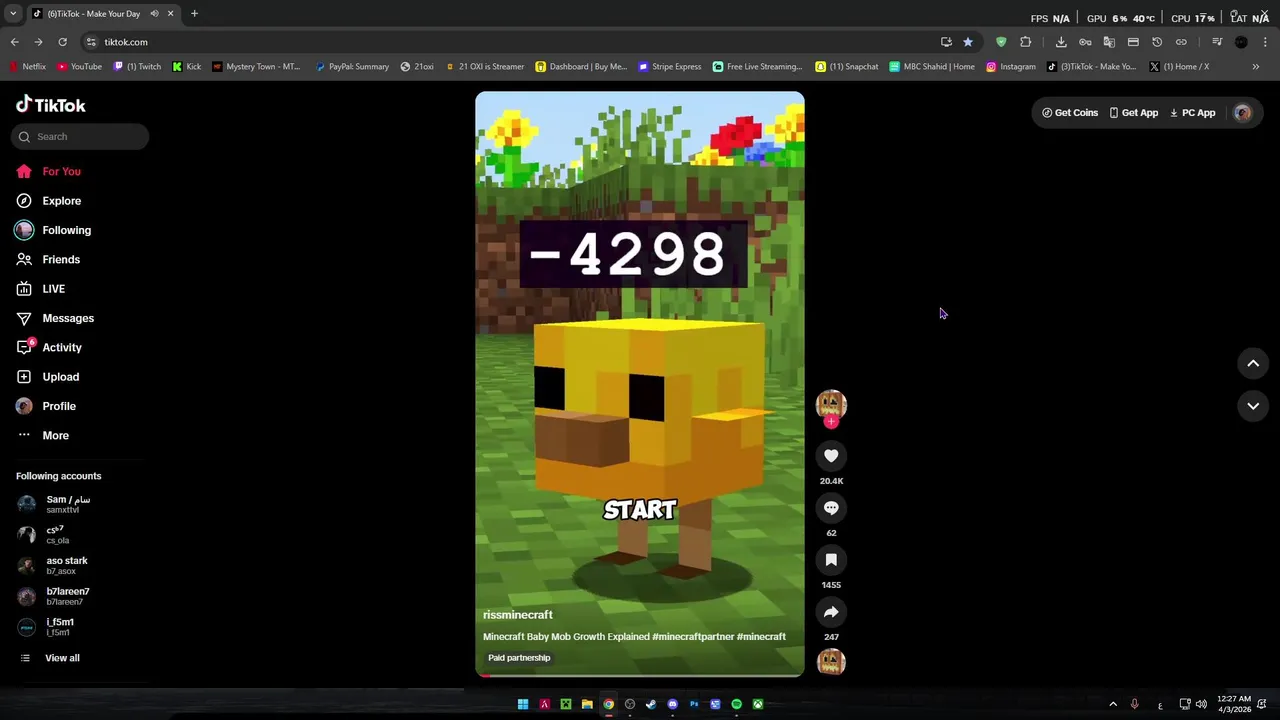Screen dimensions: 1280x720
Task: Open the PayPal: Summary bookmark
Action: tap(351, 67)
